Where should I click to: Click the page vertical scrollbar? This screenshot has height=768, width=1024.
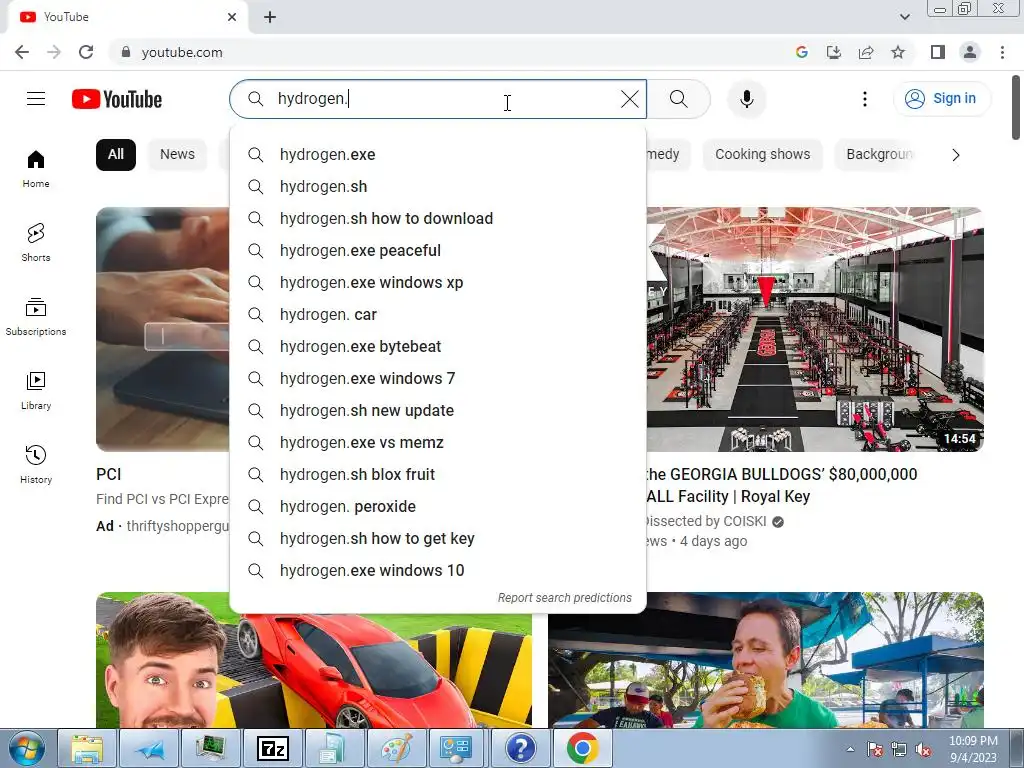click(1016, 108)
